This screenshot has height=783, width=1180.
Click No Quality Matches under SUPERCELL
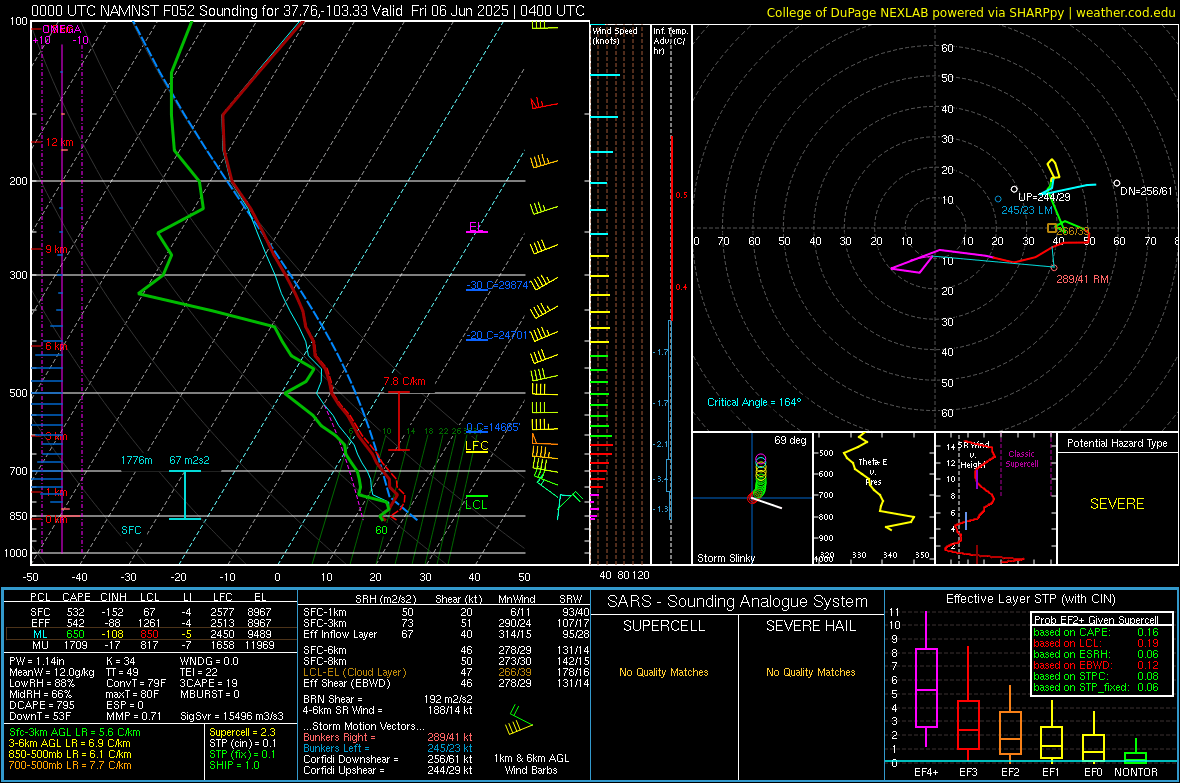(664, 672)
